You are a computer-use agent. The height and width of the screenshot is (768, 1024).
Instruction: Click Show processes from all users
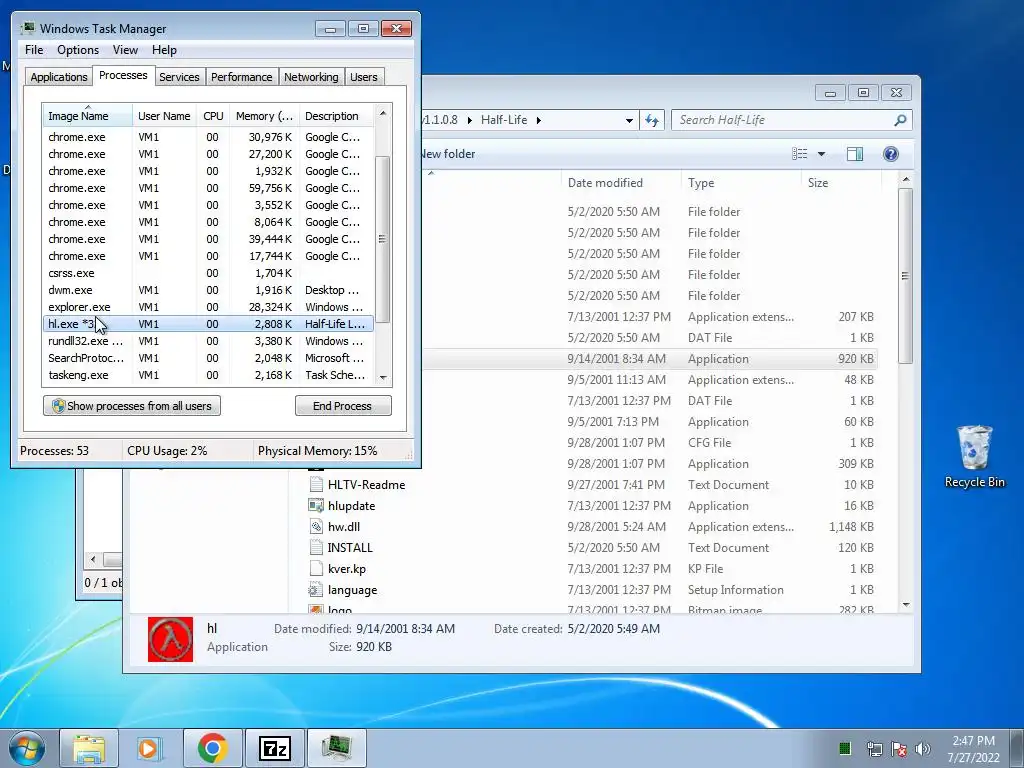point(131,406)
